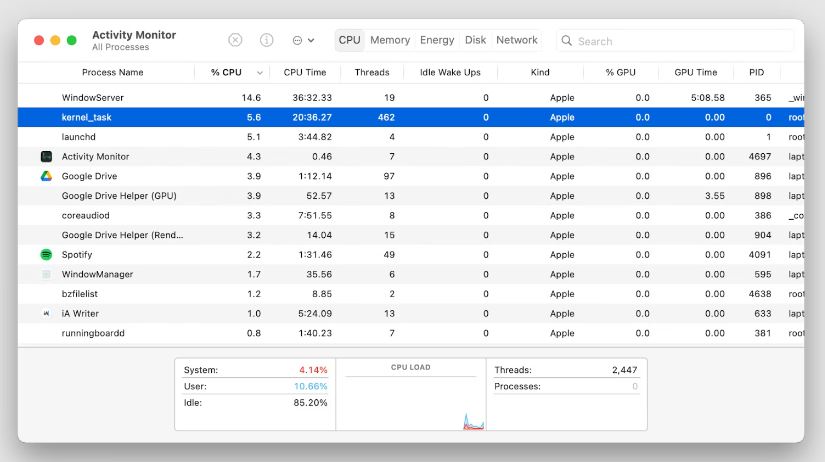Screen dimensions: 825x462
Task: Sort by GPU Time column header
Action: coord(696,72)
